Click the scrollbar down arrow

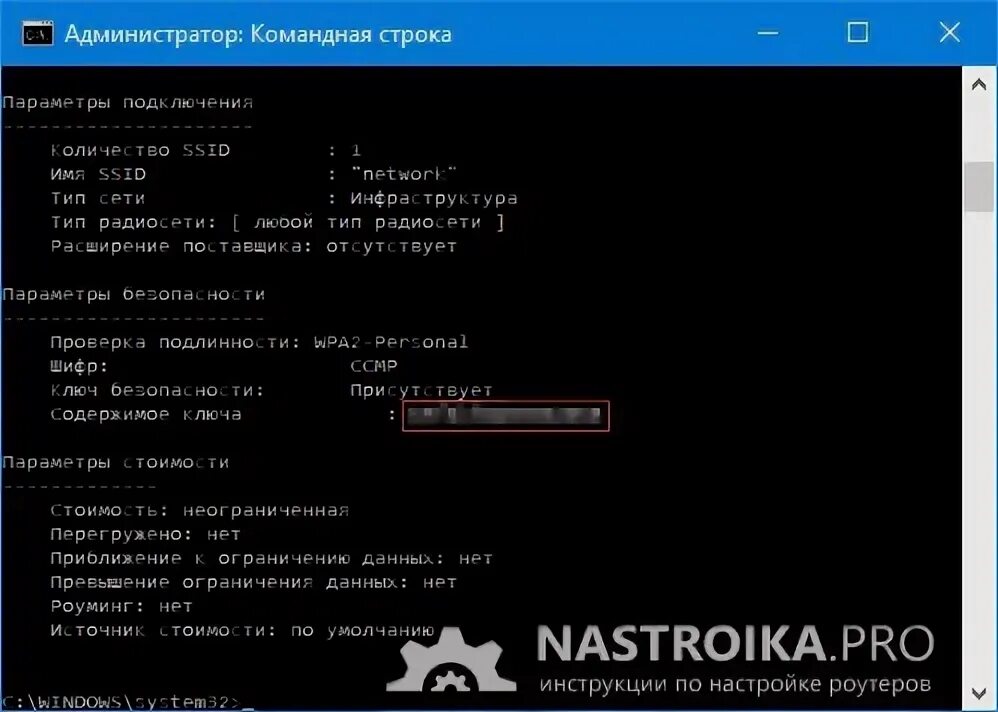979,692
